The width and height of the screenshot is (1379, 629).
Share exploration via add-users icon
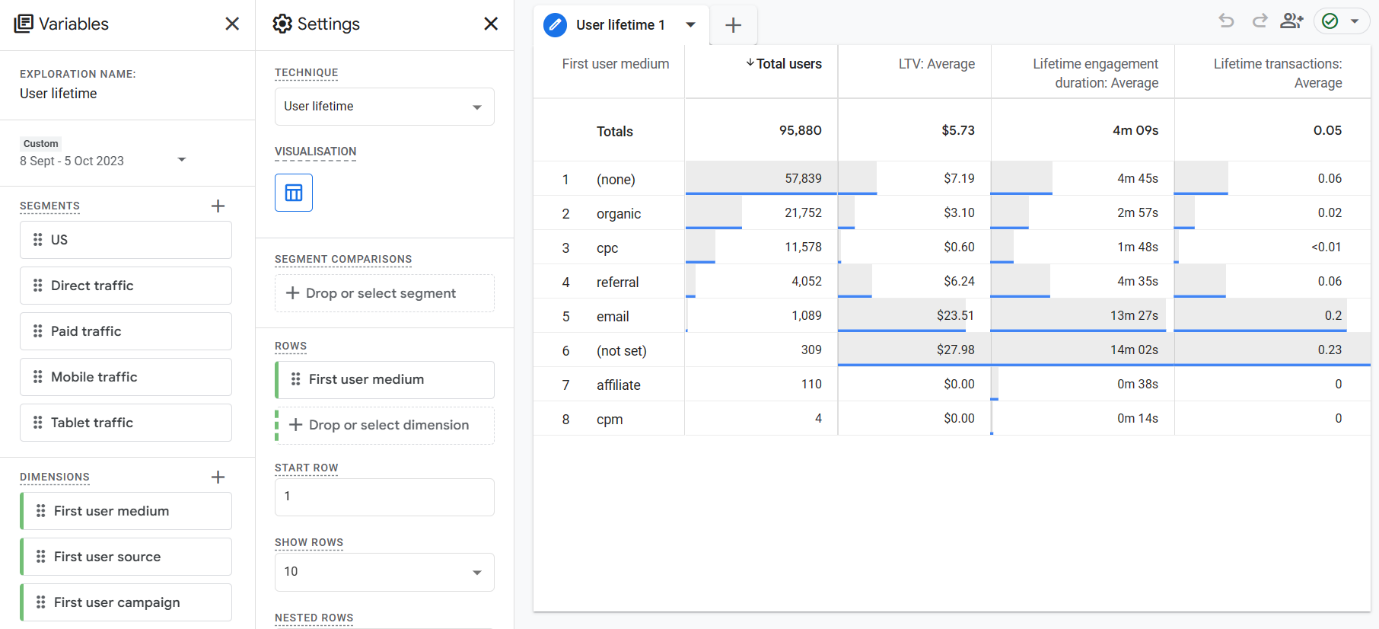1292,21
